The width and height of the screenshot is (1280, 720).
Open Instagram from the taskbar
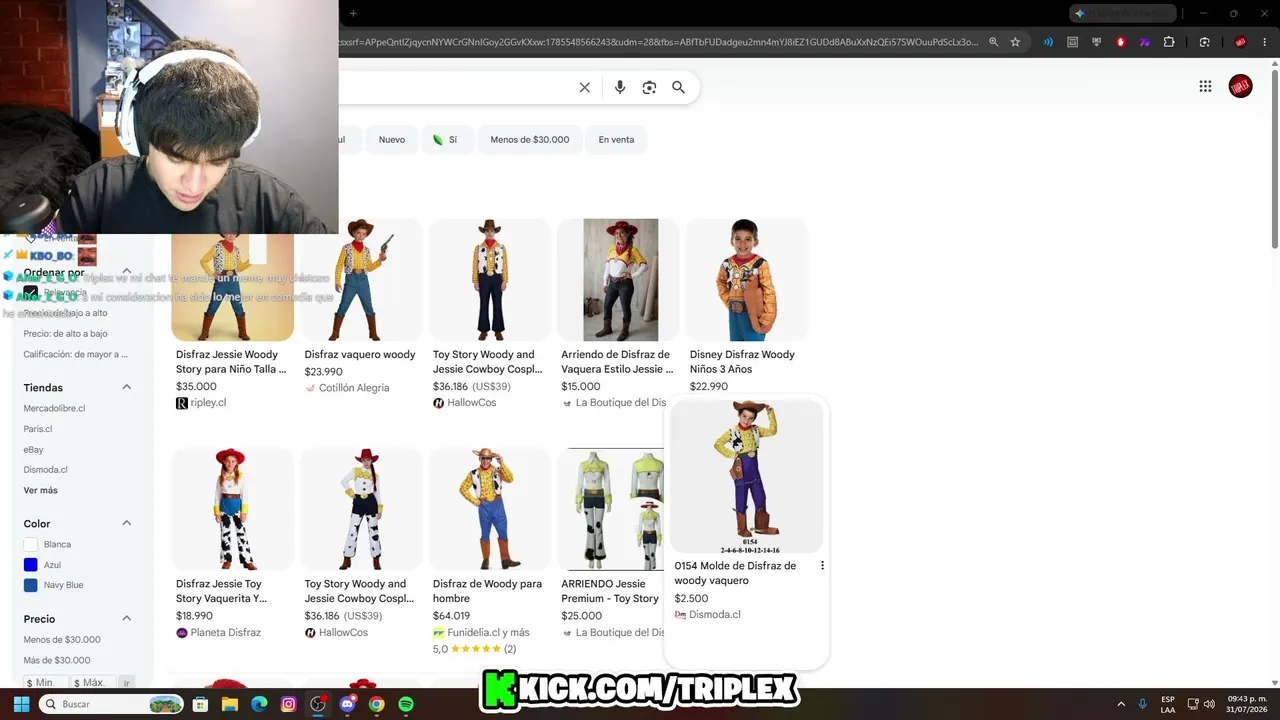(x=289, y=704)
